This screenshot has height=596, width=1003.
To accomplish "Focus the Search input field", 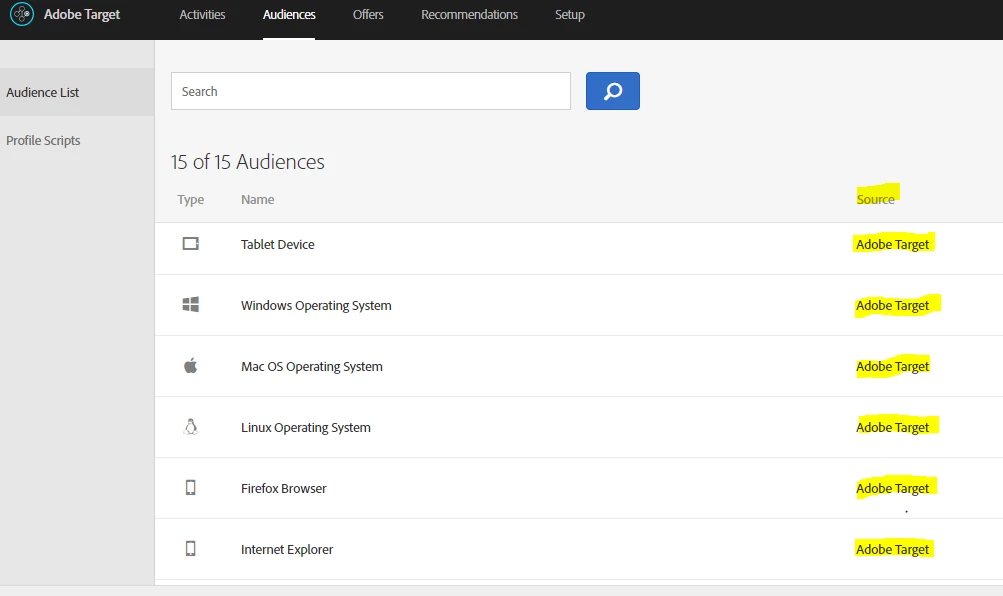I will (370, 91).
